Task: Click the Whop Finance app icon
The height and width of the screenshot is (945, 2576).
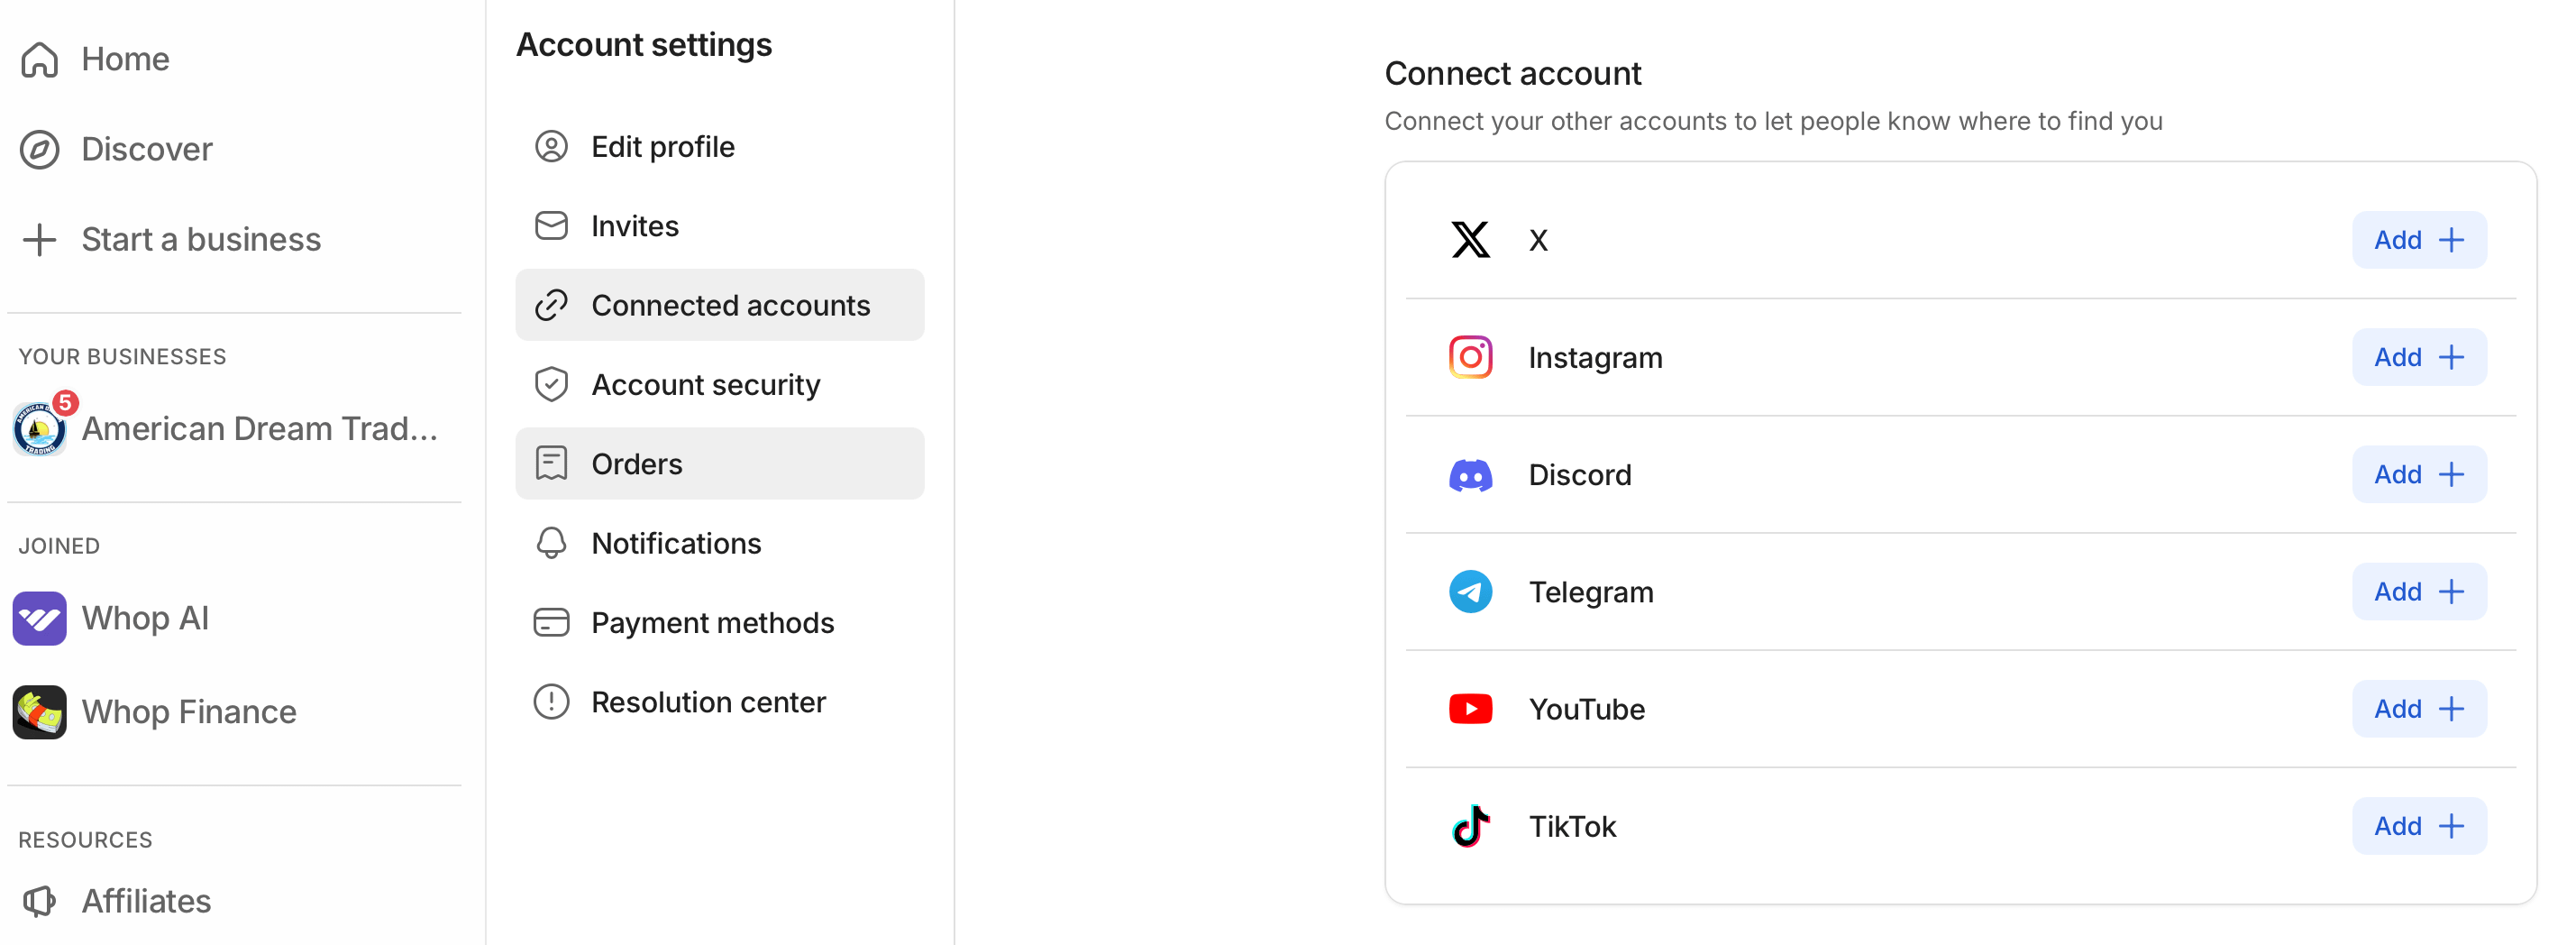Action: [x=40, y=712]
